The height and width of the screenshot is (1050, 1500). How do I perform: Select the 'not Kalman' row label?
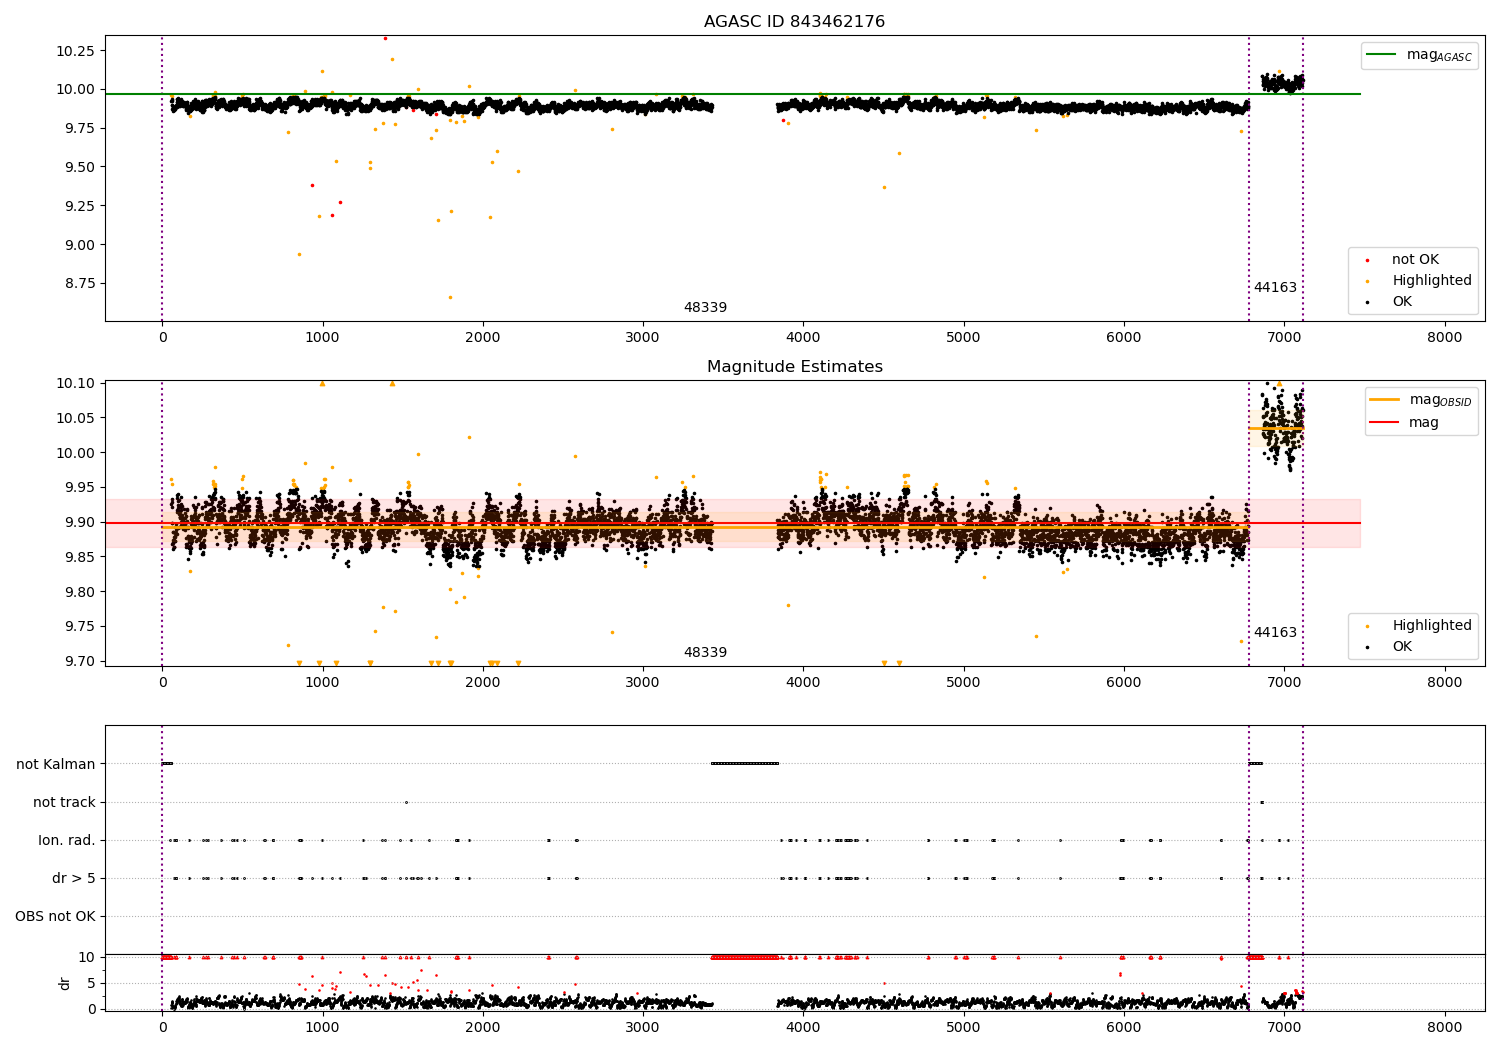click(56, 765)
